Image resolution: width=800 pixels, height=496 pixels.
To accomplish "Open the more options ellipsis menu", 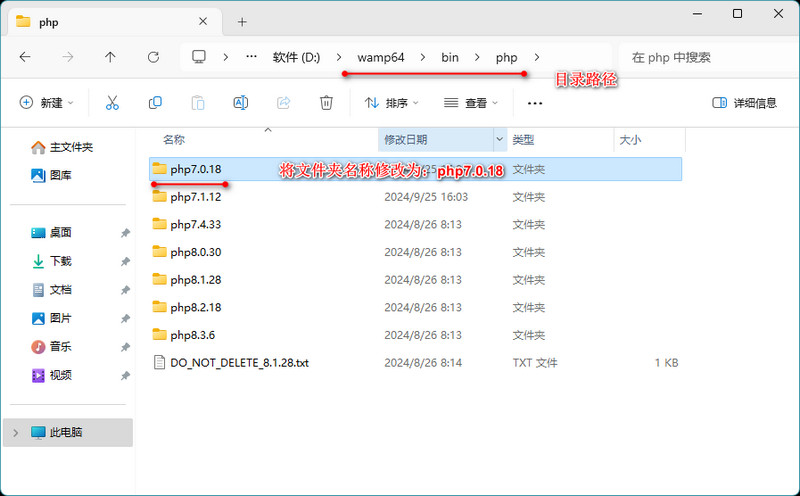I will pyautogui.click(x=535, y=103).
